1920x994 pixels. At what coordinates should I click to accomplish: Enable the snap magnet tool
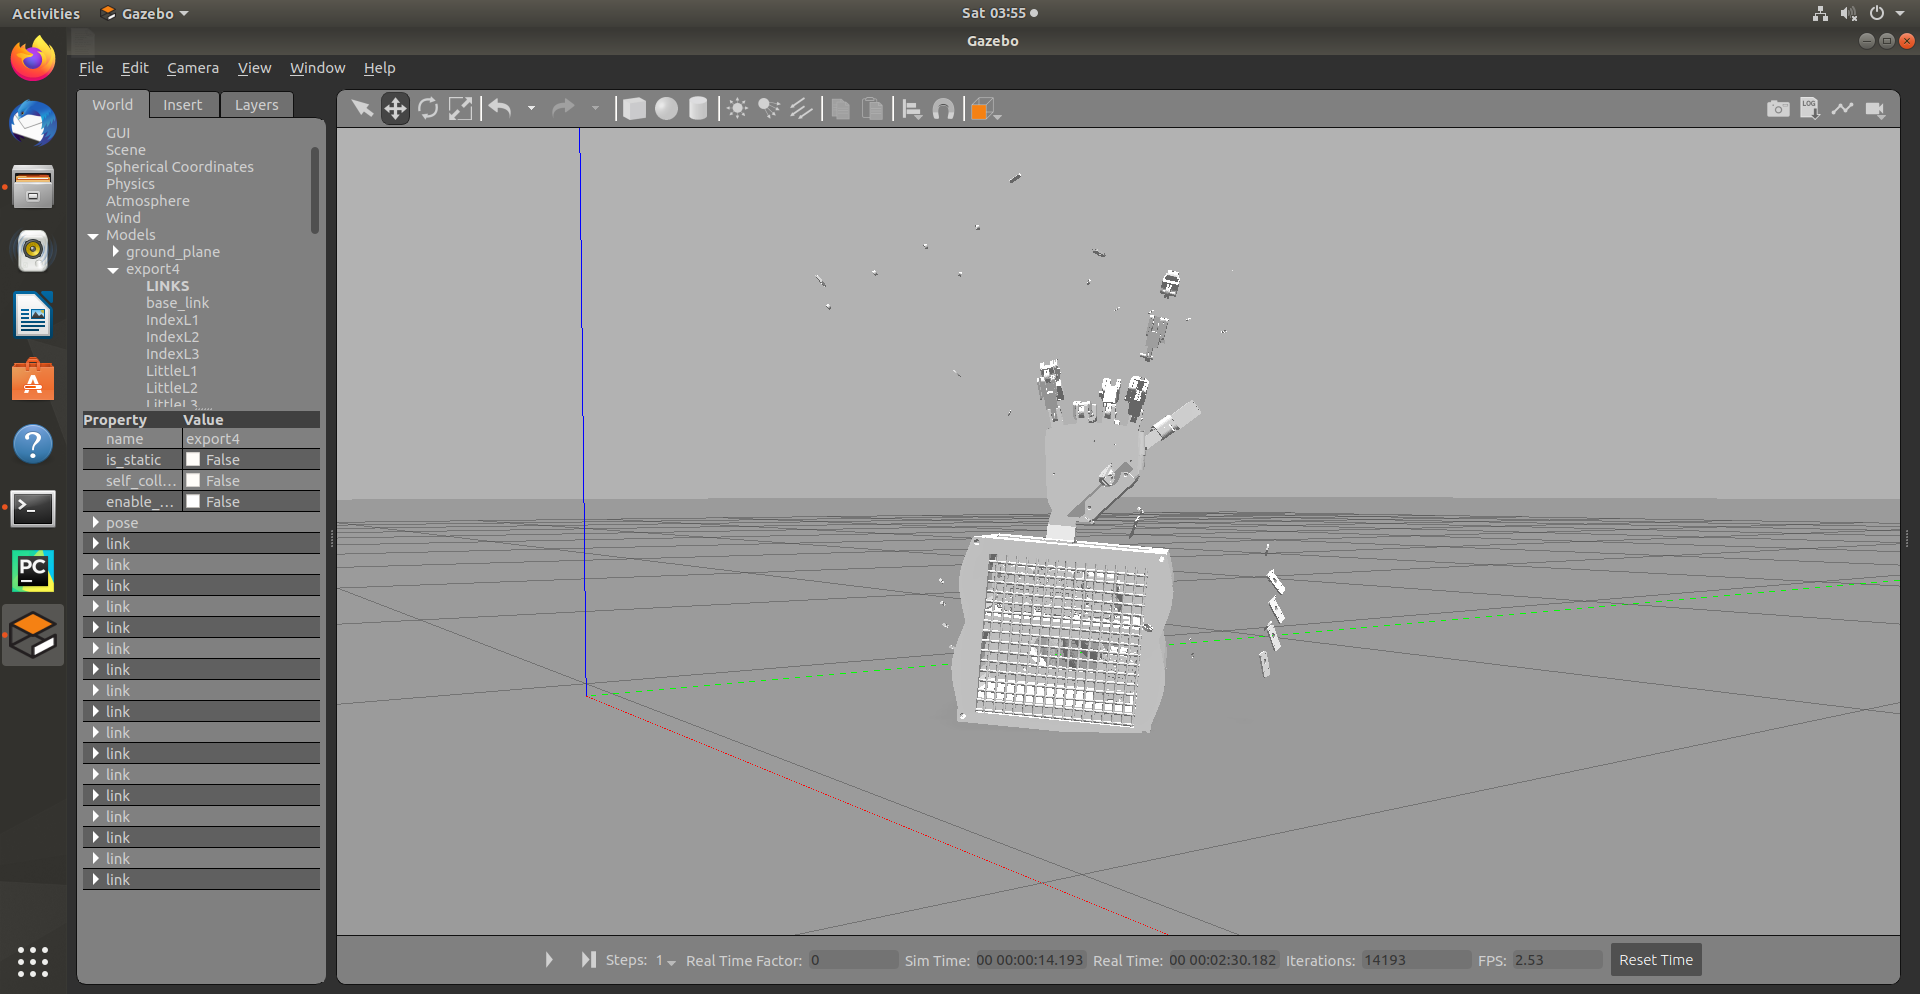pyautogui.click(x=943, y=108)
